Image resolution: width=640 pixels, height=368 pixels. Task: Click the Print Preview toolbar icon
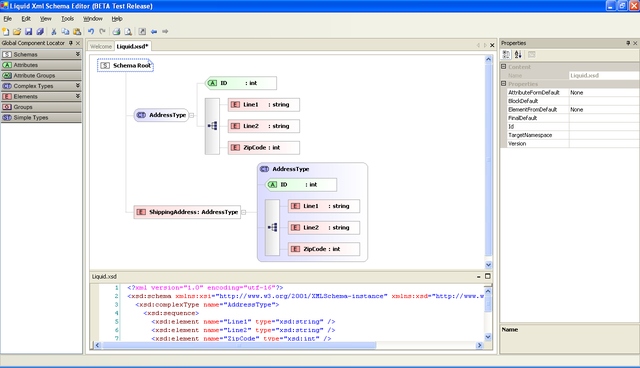click(128, 31)
